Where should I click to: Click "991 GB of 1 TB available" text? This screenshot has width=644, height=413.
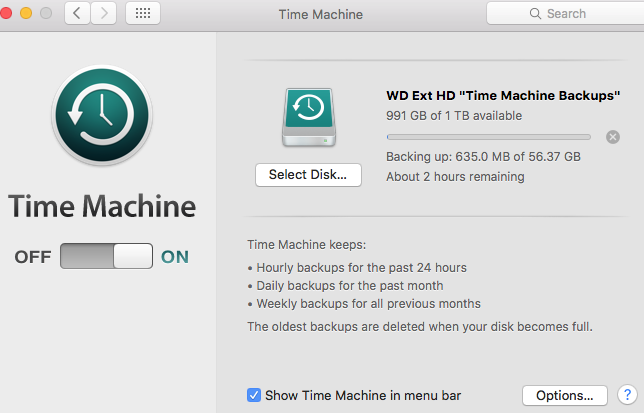tap(454, 116)
